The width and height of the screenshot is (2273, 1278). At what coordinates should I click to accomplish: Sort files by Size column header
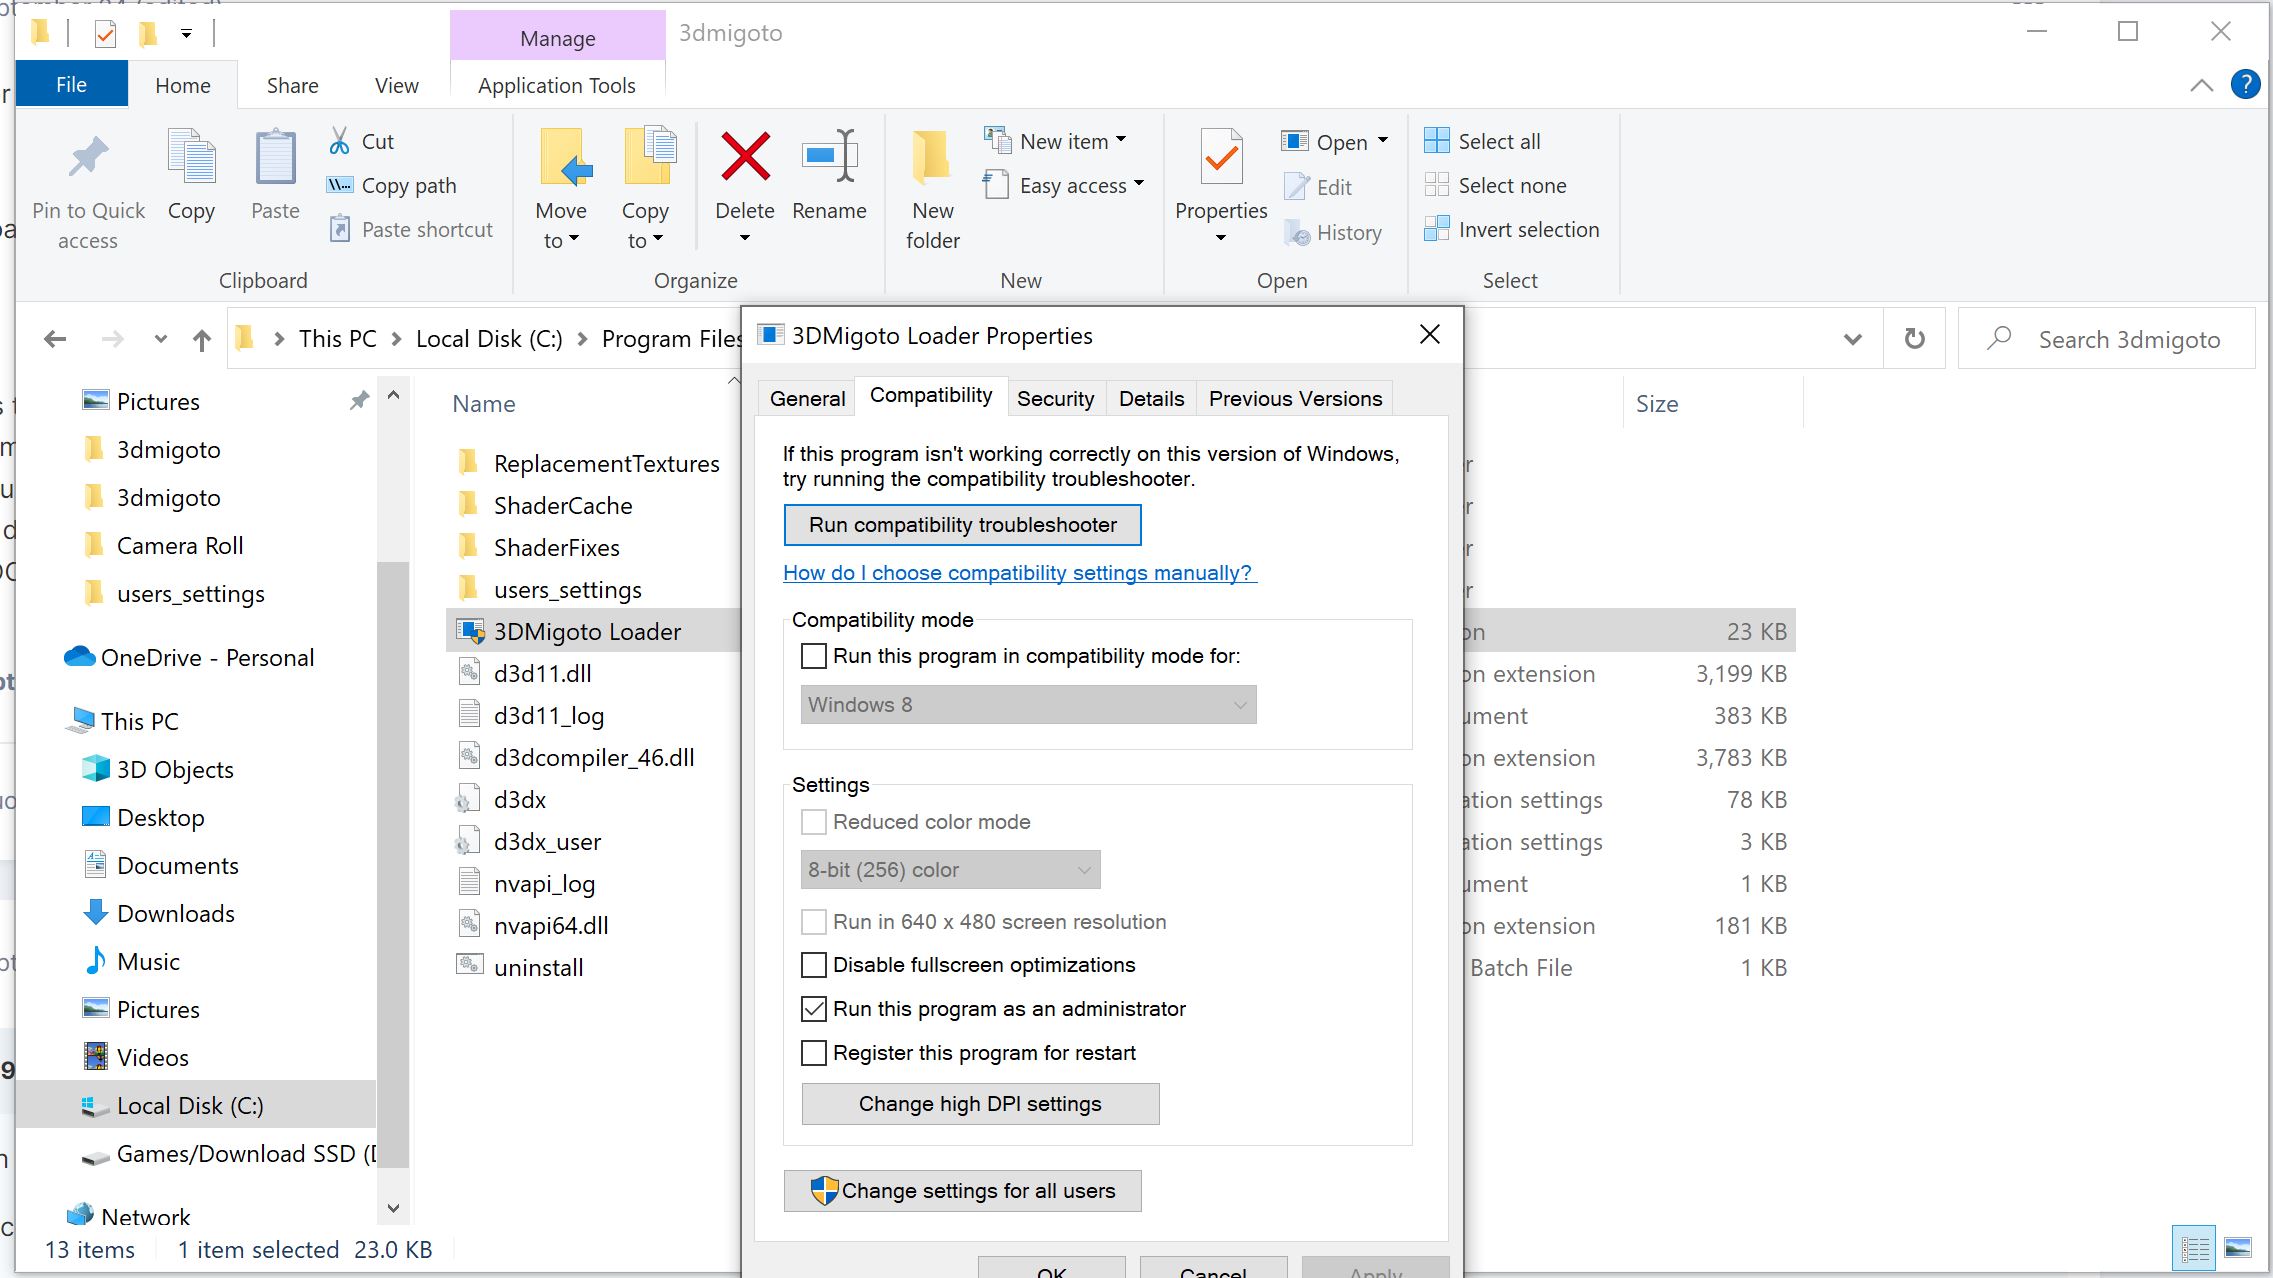pyautogui.click(x=1656, y=404)
